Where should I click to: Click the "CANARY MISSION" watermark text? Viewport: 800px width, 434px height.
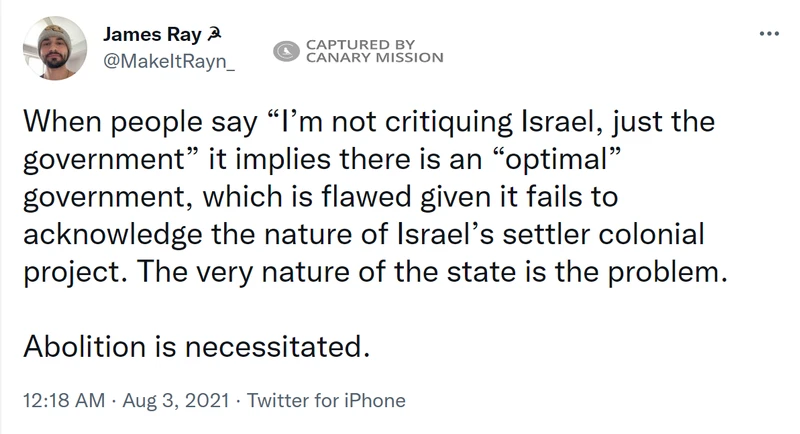click(375, 58)
